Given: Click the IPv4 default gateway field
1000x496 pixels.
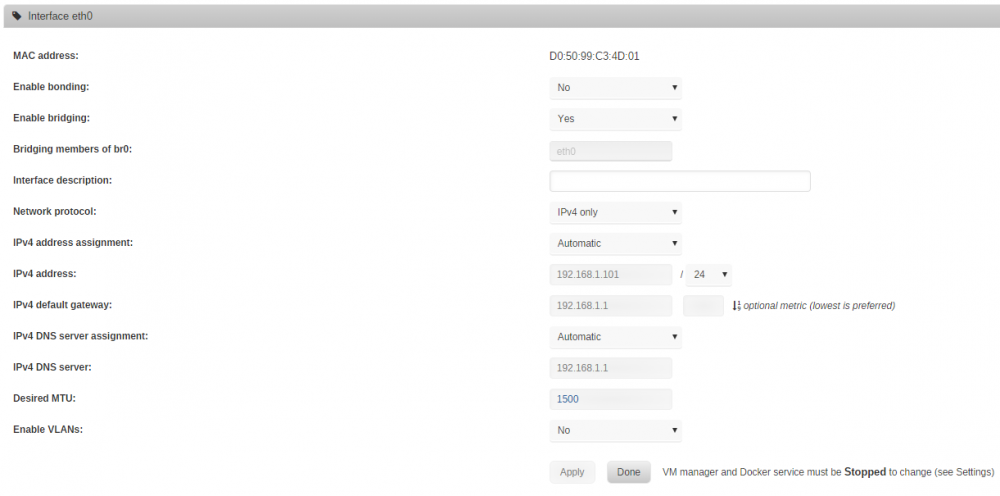Looking at the screenshot, I should click(x=611, y=306).
